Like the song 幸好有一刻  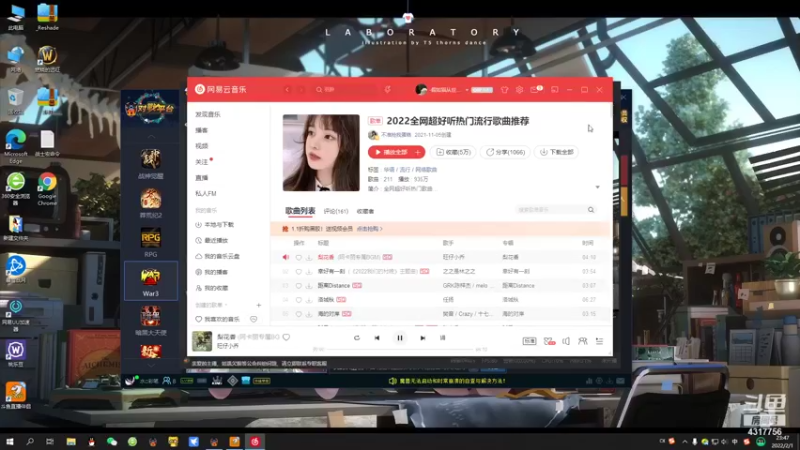(298, 271)
